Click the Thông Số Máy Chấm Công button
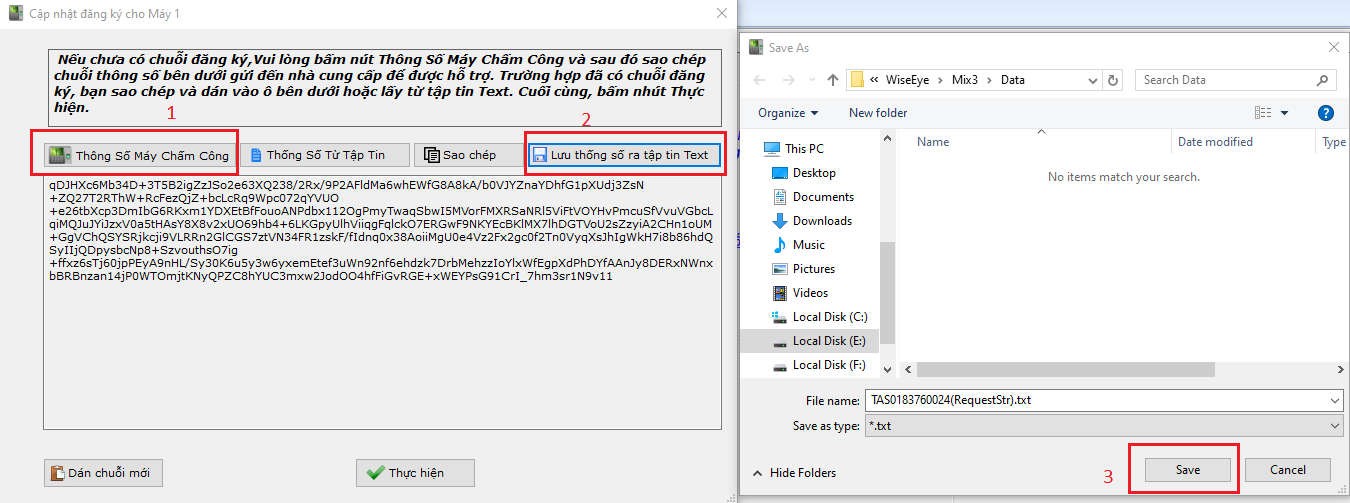1350x503 pixels. [x=141, y=155]
